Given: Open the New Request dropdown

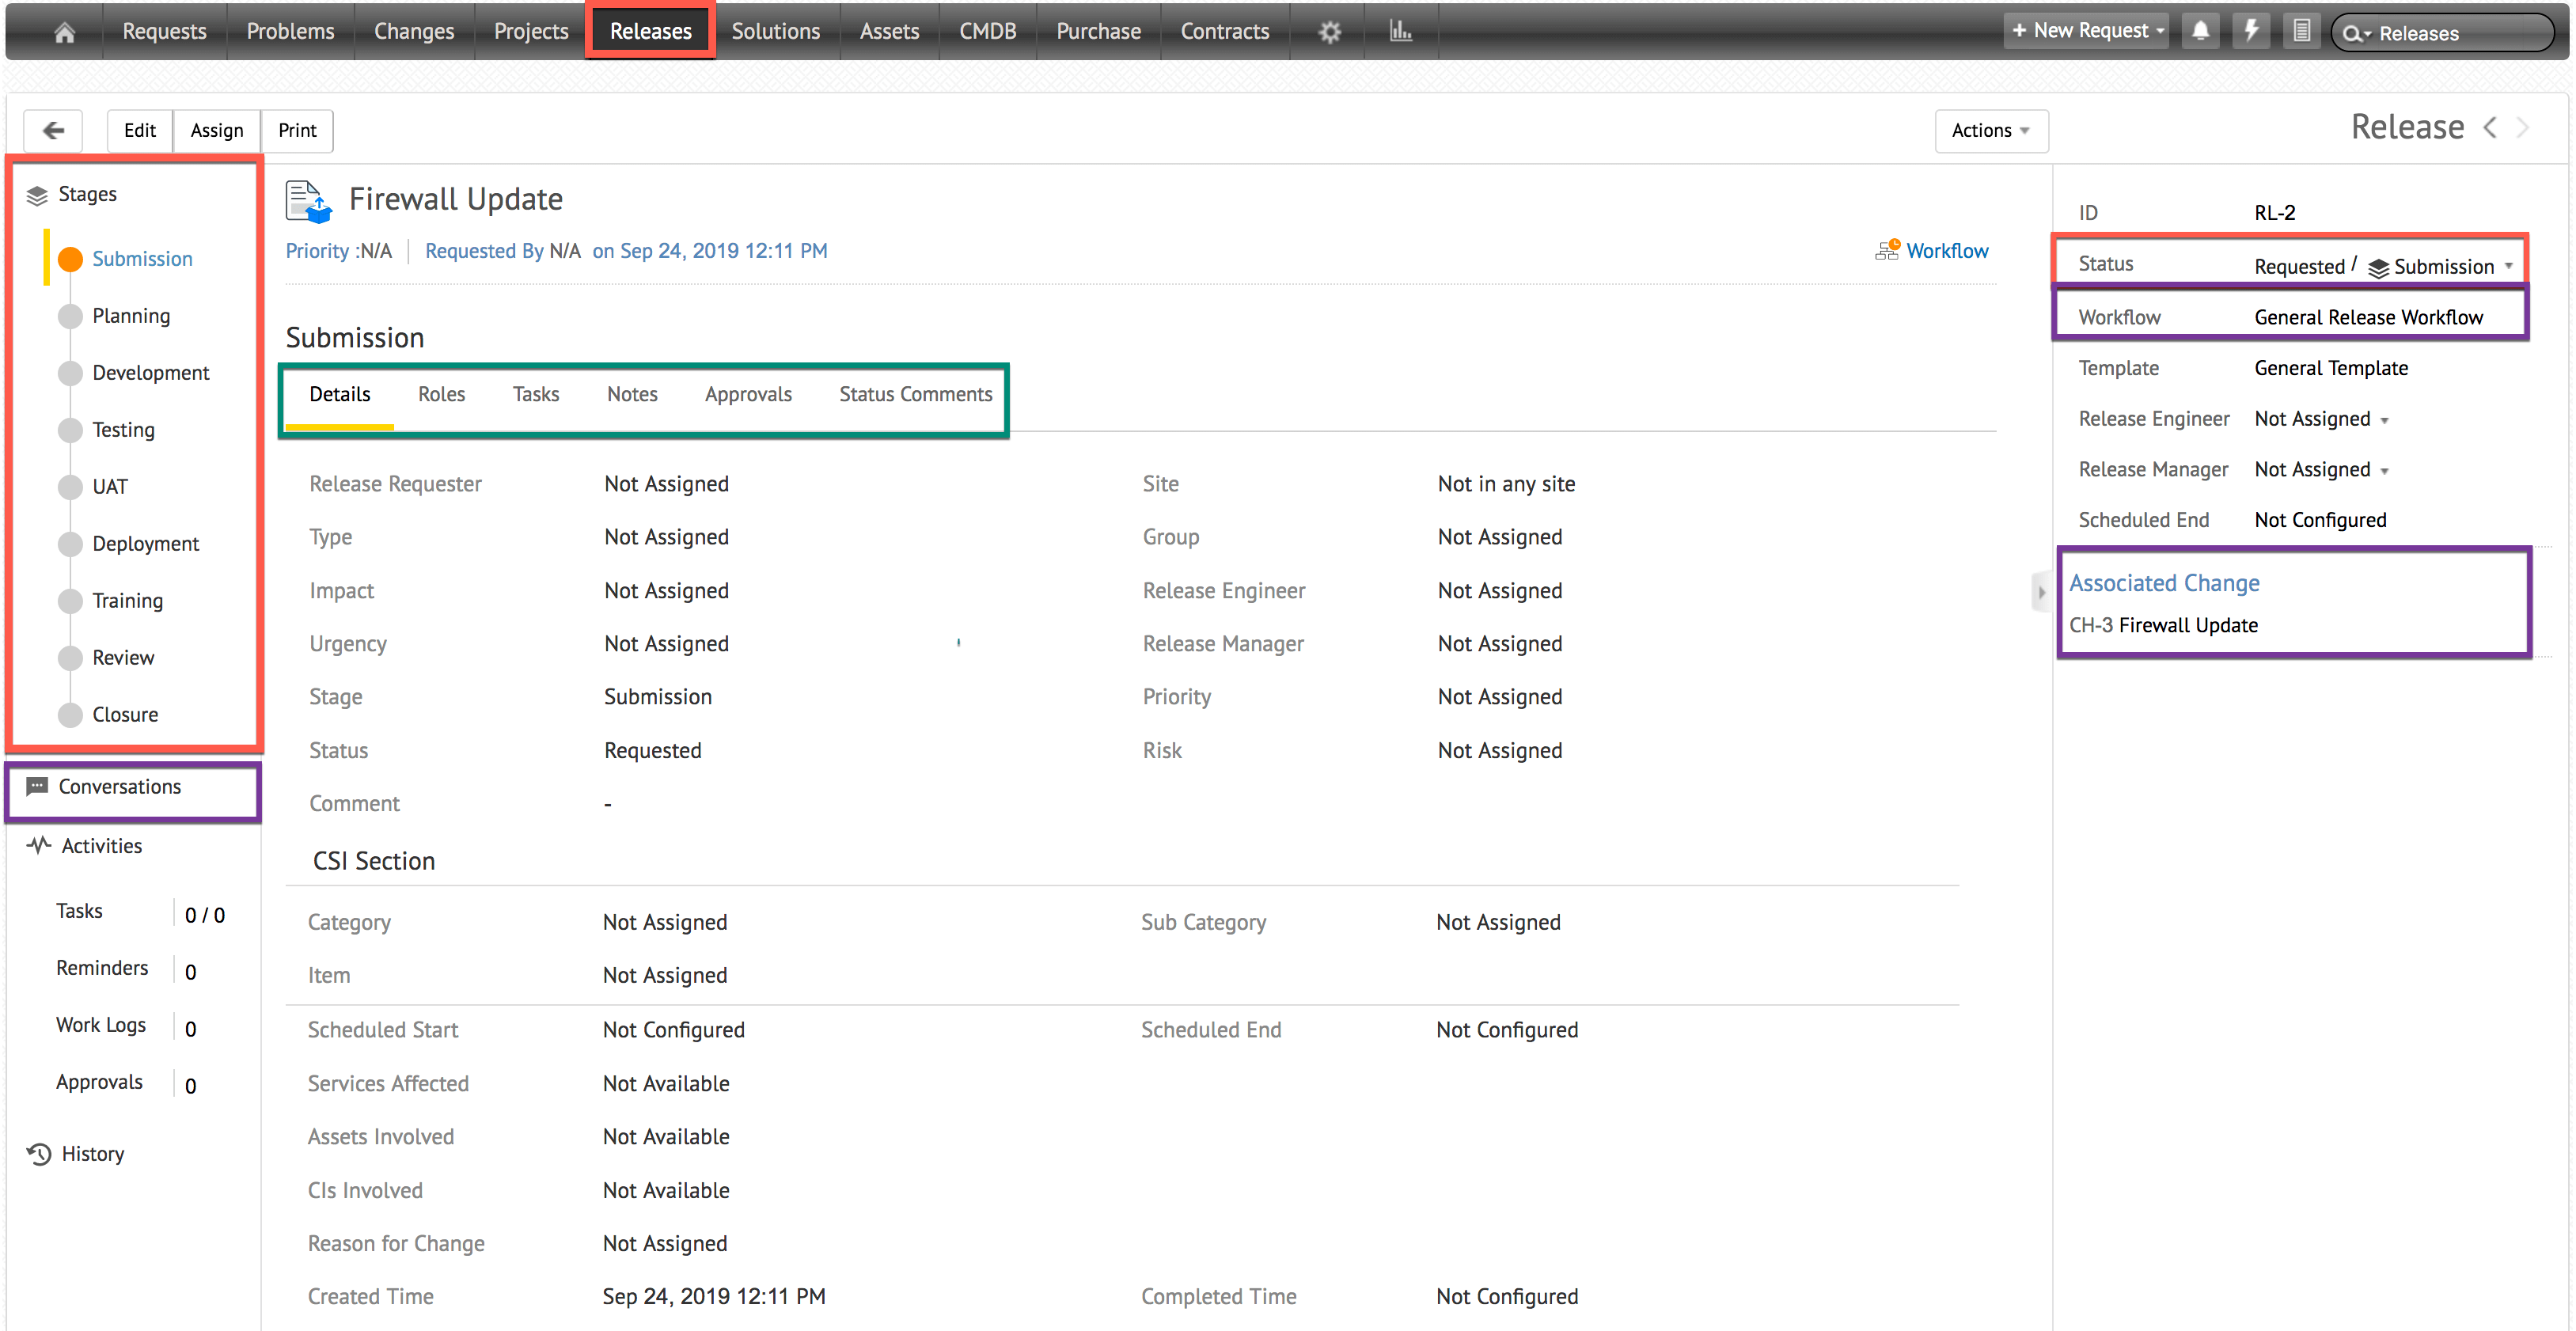Looking at the screenshot, I should [x=2087, y=31].
